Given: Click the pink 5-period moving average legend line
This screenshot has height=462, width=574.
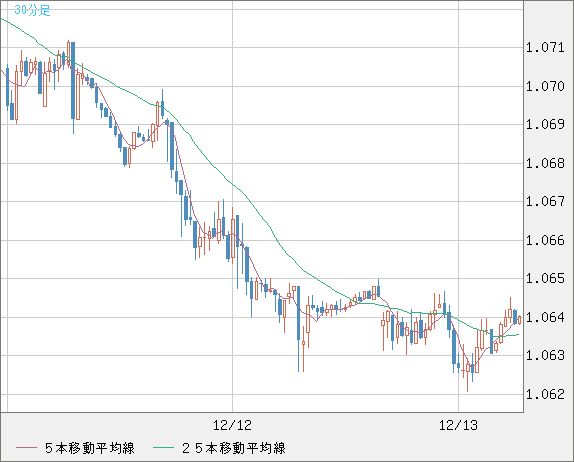Looking at the screenshot, I should pos(26,448).
